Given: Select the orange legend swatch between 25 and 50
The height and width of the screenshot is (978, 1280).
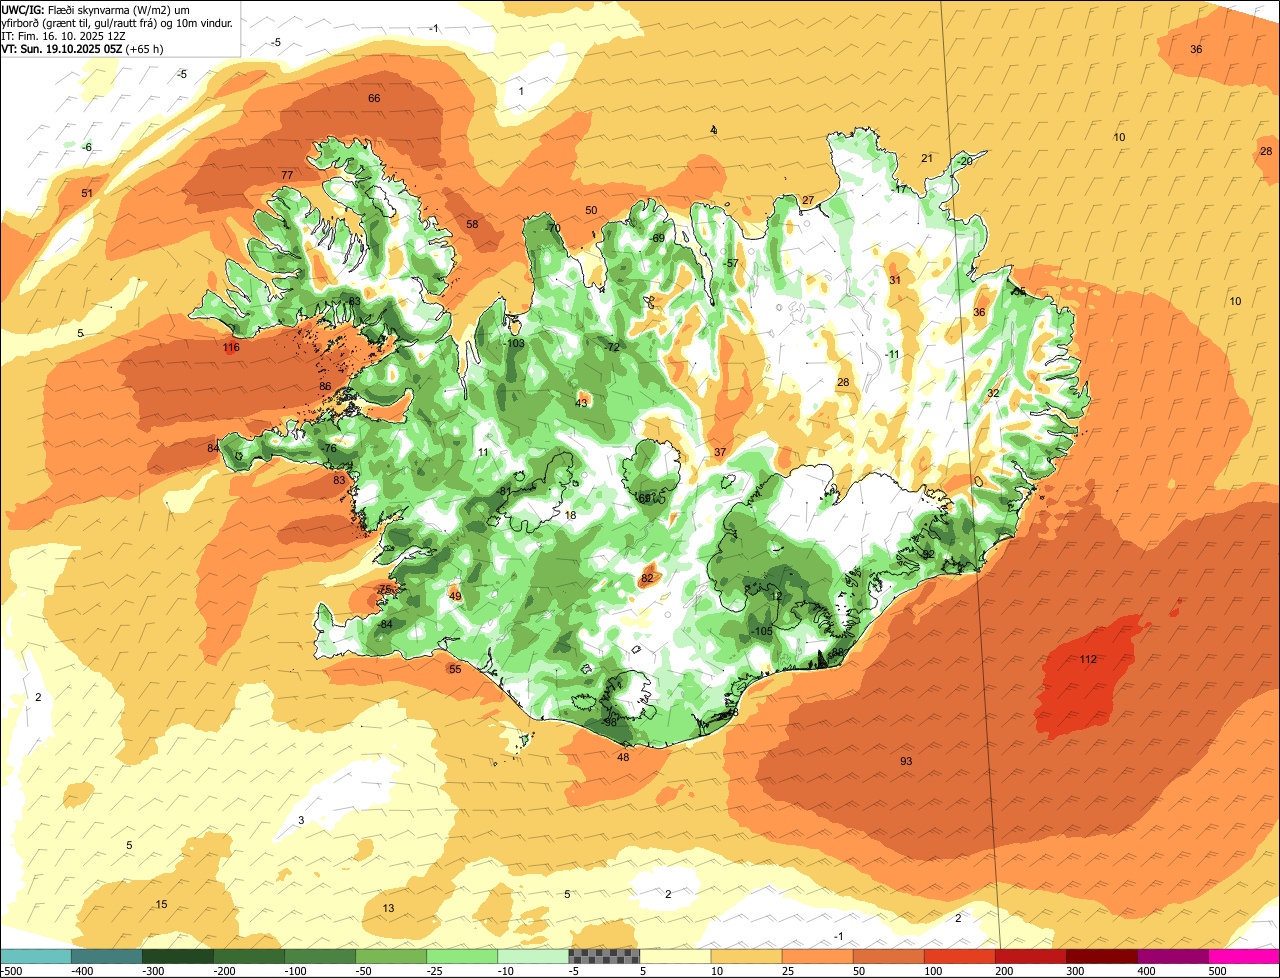Looking at the screenshot, I should [818, 956].
